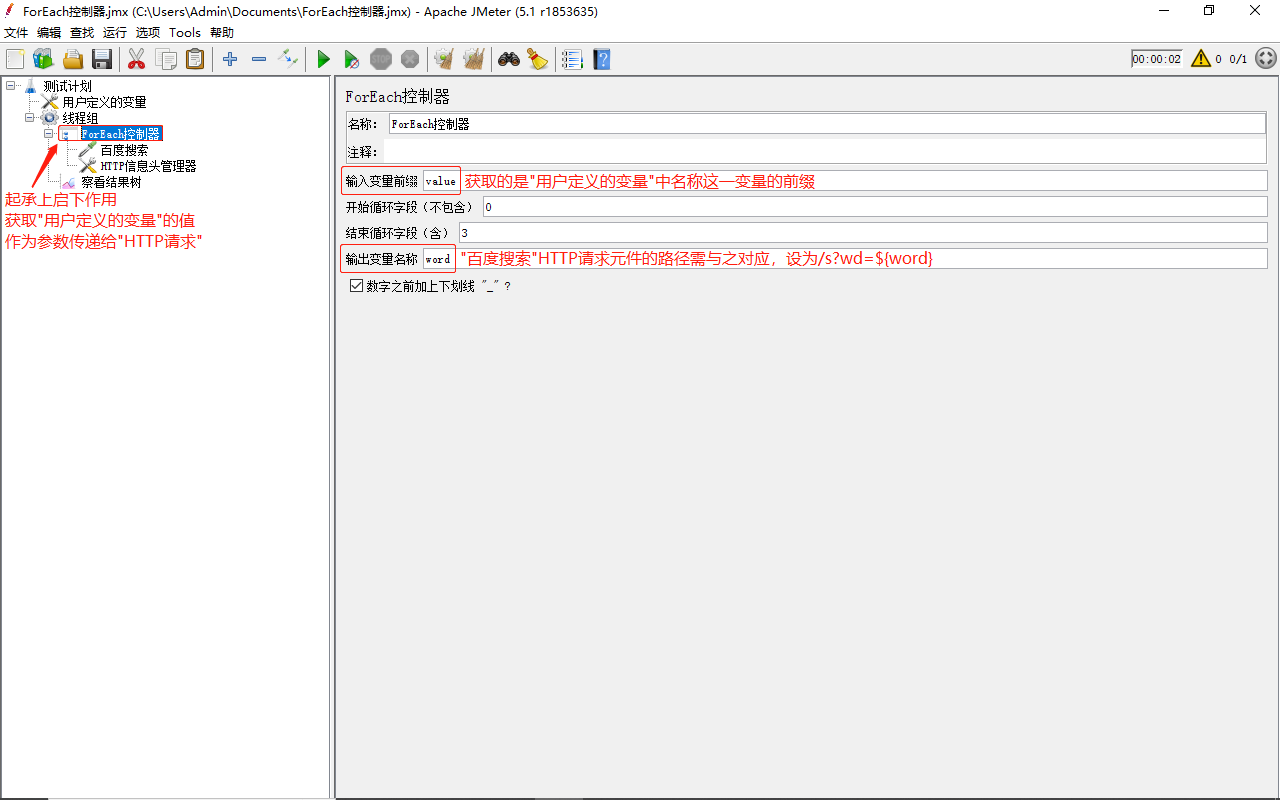Click the 注释 comment field
The image size is (1280, 800).
pyautogui.click(x=825, y=152)
